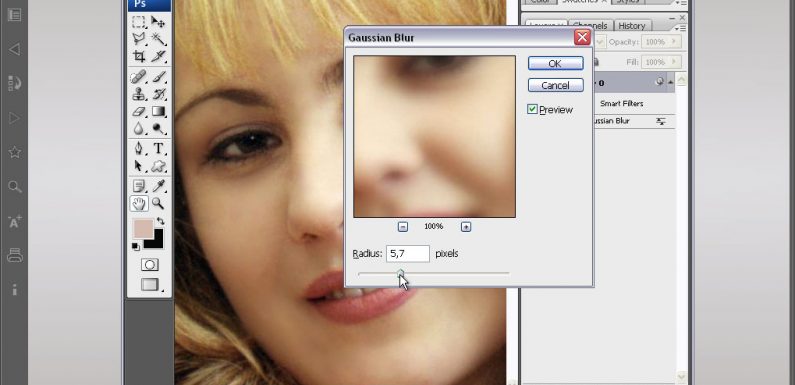Click the Layers panel scroll up arrow
The width and height of the screenshot is (795, 385).
point(681,80)
